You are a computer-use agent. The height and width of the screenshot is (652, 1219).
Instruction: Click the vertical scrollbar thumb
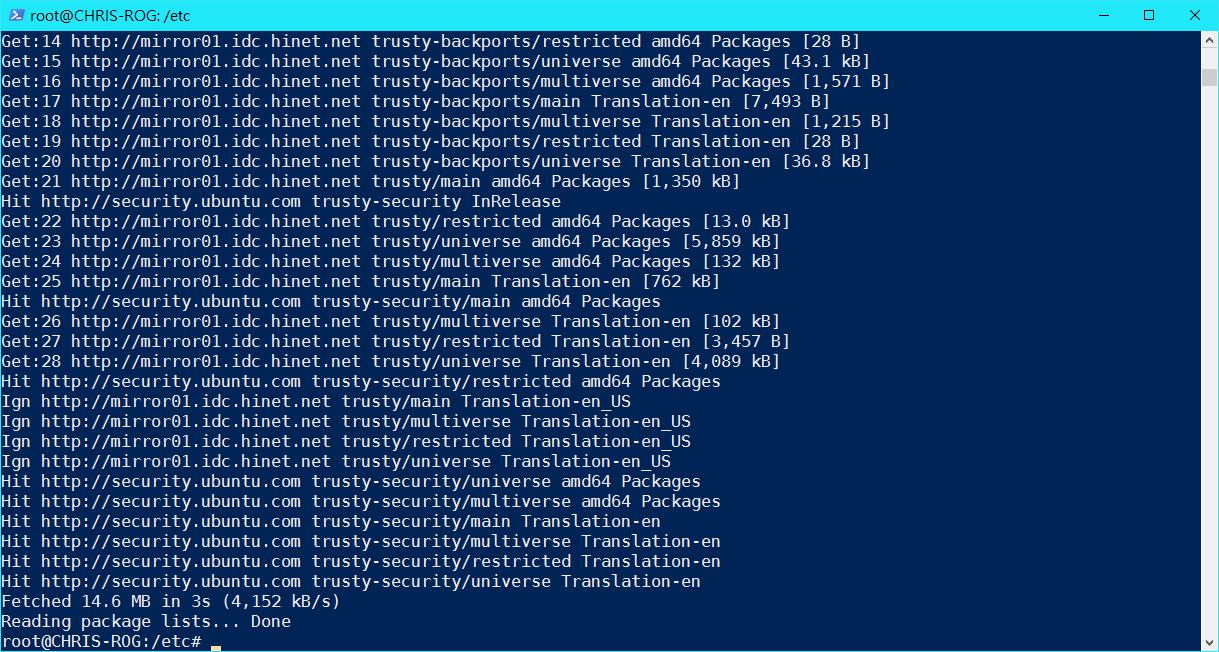pos(1210,78)
